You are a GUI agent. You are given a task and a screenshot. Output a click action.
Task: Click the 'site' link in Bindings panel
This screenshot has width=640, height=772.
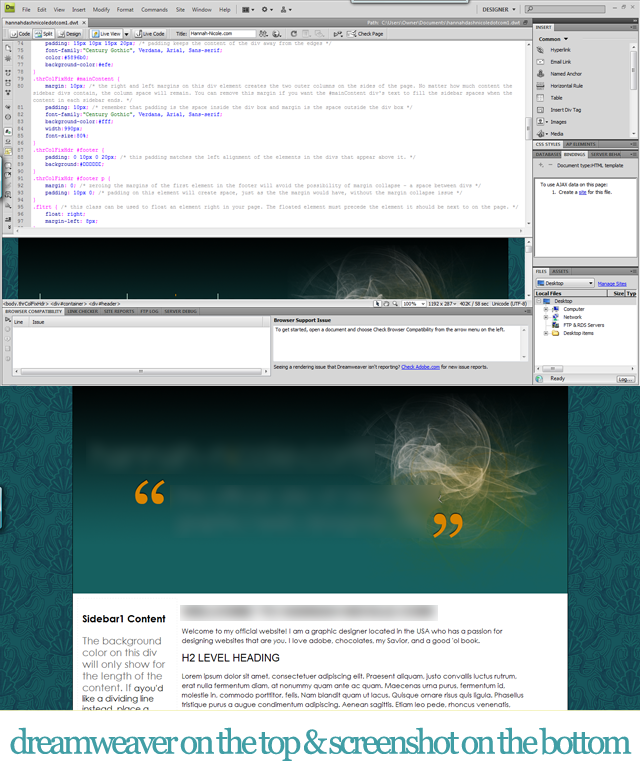582,193
